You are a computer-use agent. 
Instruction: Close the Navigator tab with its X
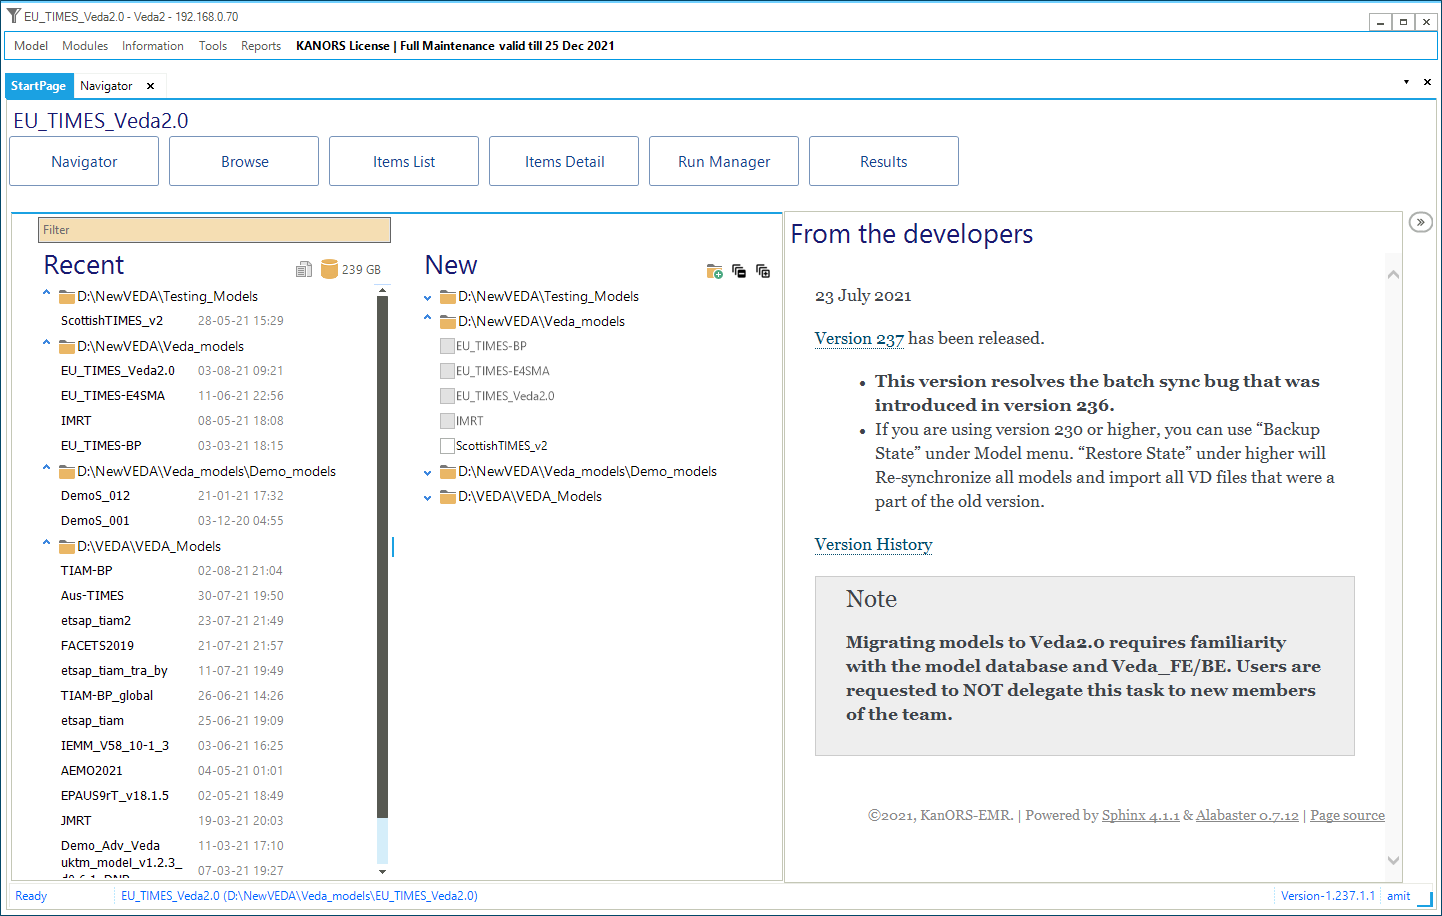150,86
